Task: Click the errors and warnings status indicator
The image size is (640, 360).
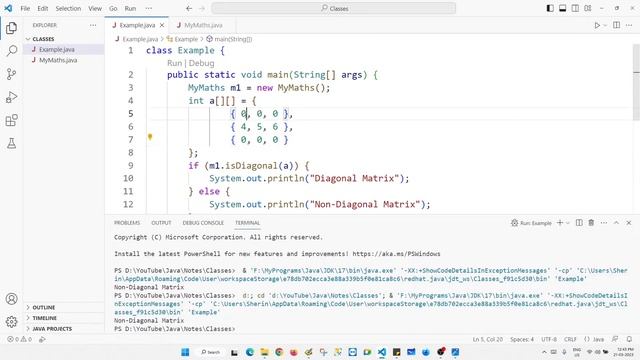Action: (20, 339)
